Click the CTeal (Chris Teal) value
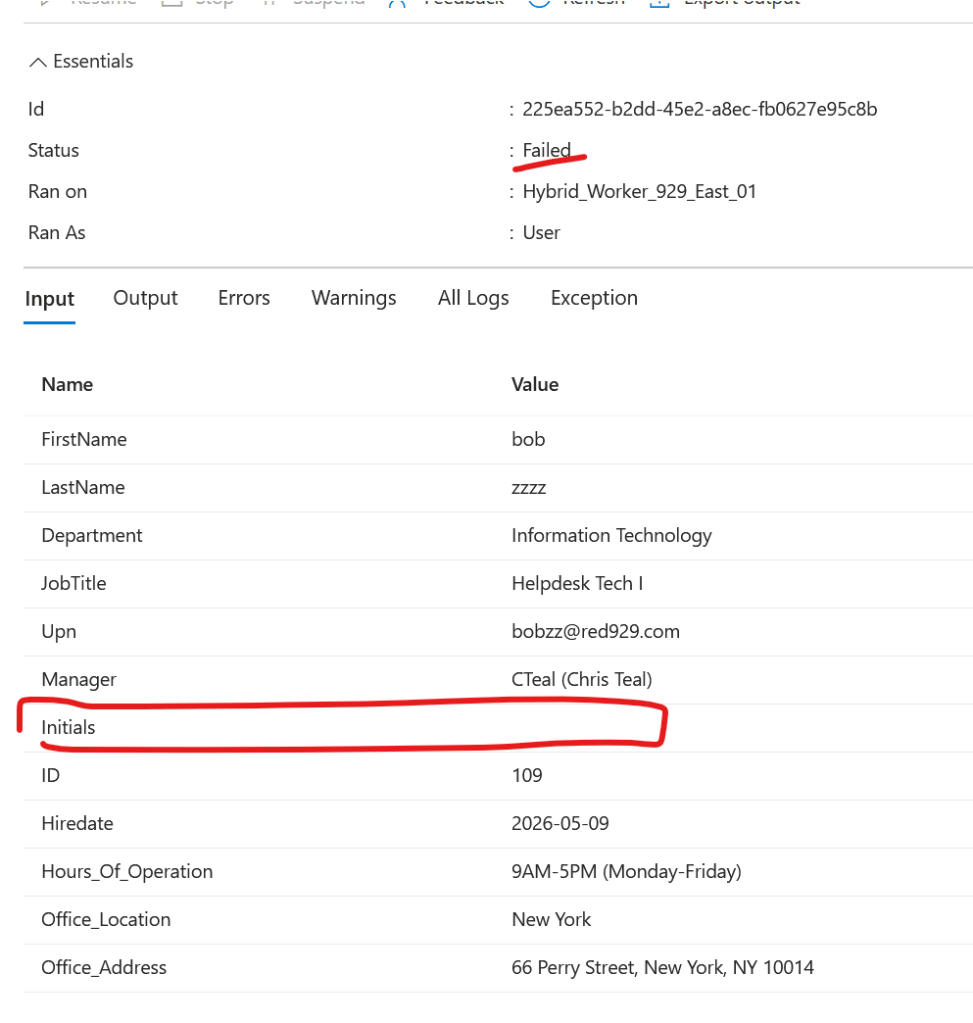Viewport: 973px width, 1023px height. coord(582,679)
